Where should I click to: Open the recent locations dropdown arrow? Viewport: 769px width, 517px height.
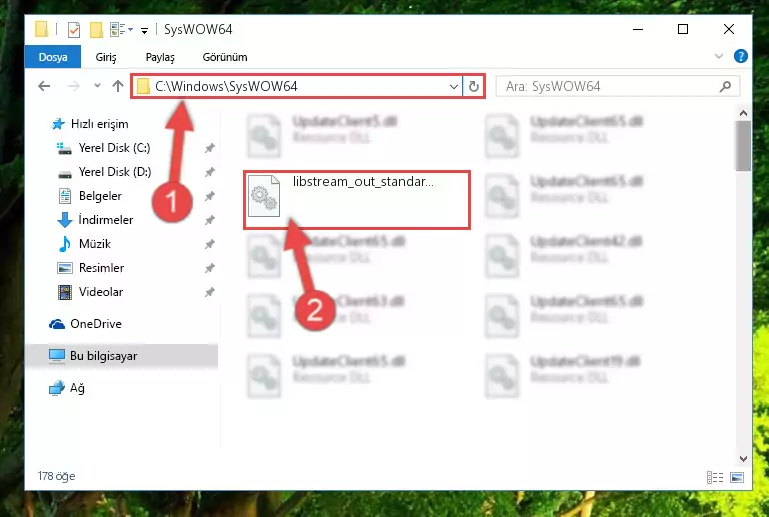(97, 86)
